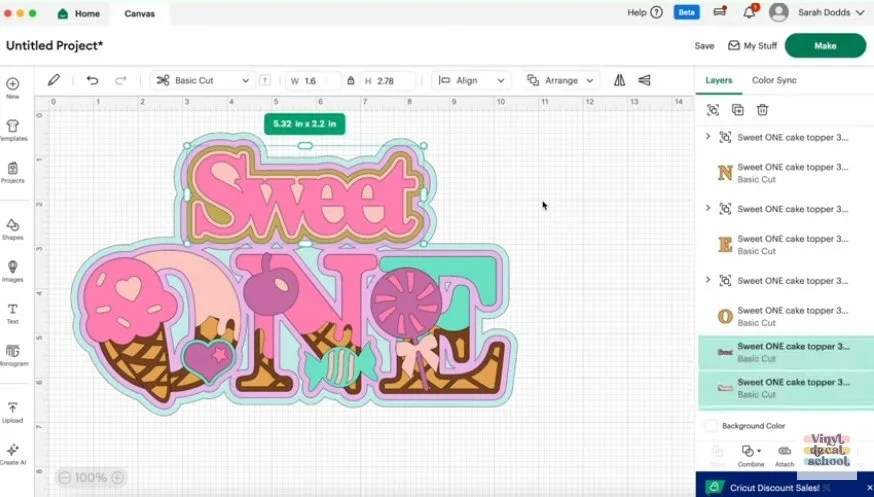Switch to the Layers tab
The width and height of the screenshot is (874, 497).
(718, 80)
